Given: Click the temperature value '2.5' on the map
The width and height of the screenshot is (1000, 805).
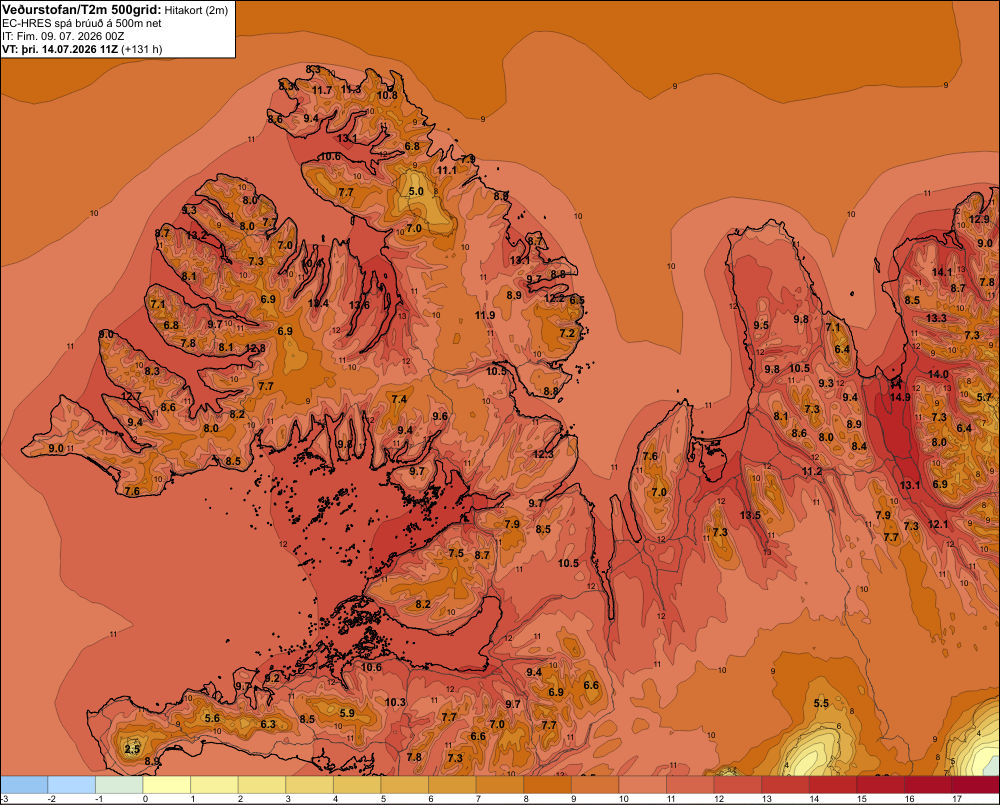Looking at the screenshot, I should [132, 749].
